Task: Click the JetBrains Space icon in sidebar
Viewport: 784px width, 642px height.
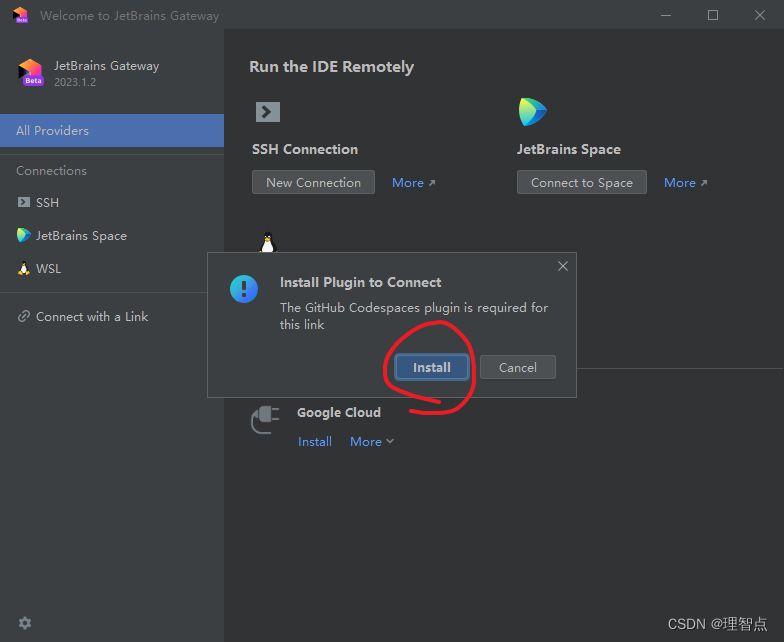Action: (x=24, y=235)
